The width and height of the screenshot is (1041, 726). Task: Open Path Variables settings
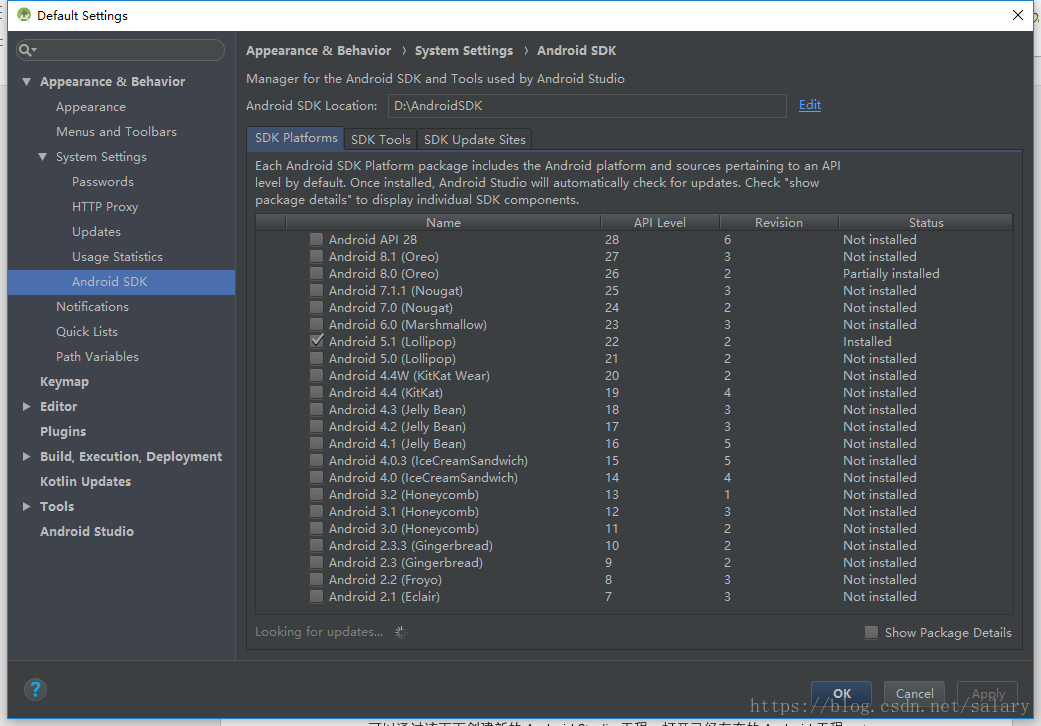click(98, 356)
